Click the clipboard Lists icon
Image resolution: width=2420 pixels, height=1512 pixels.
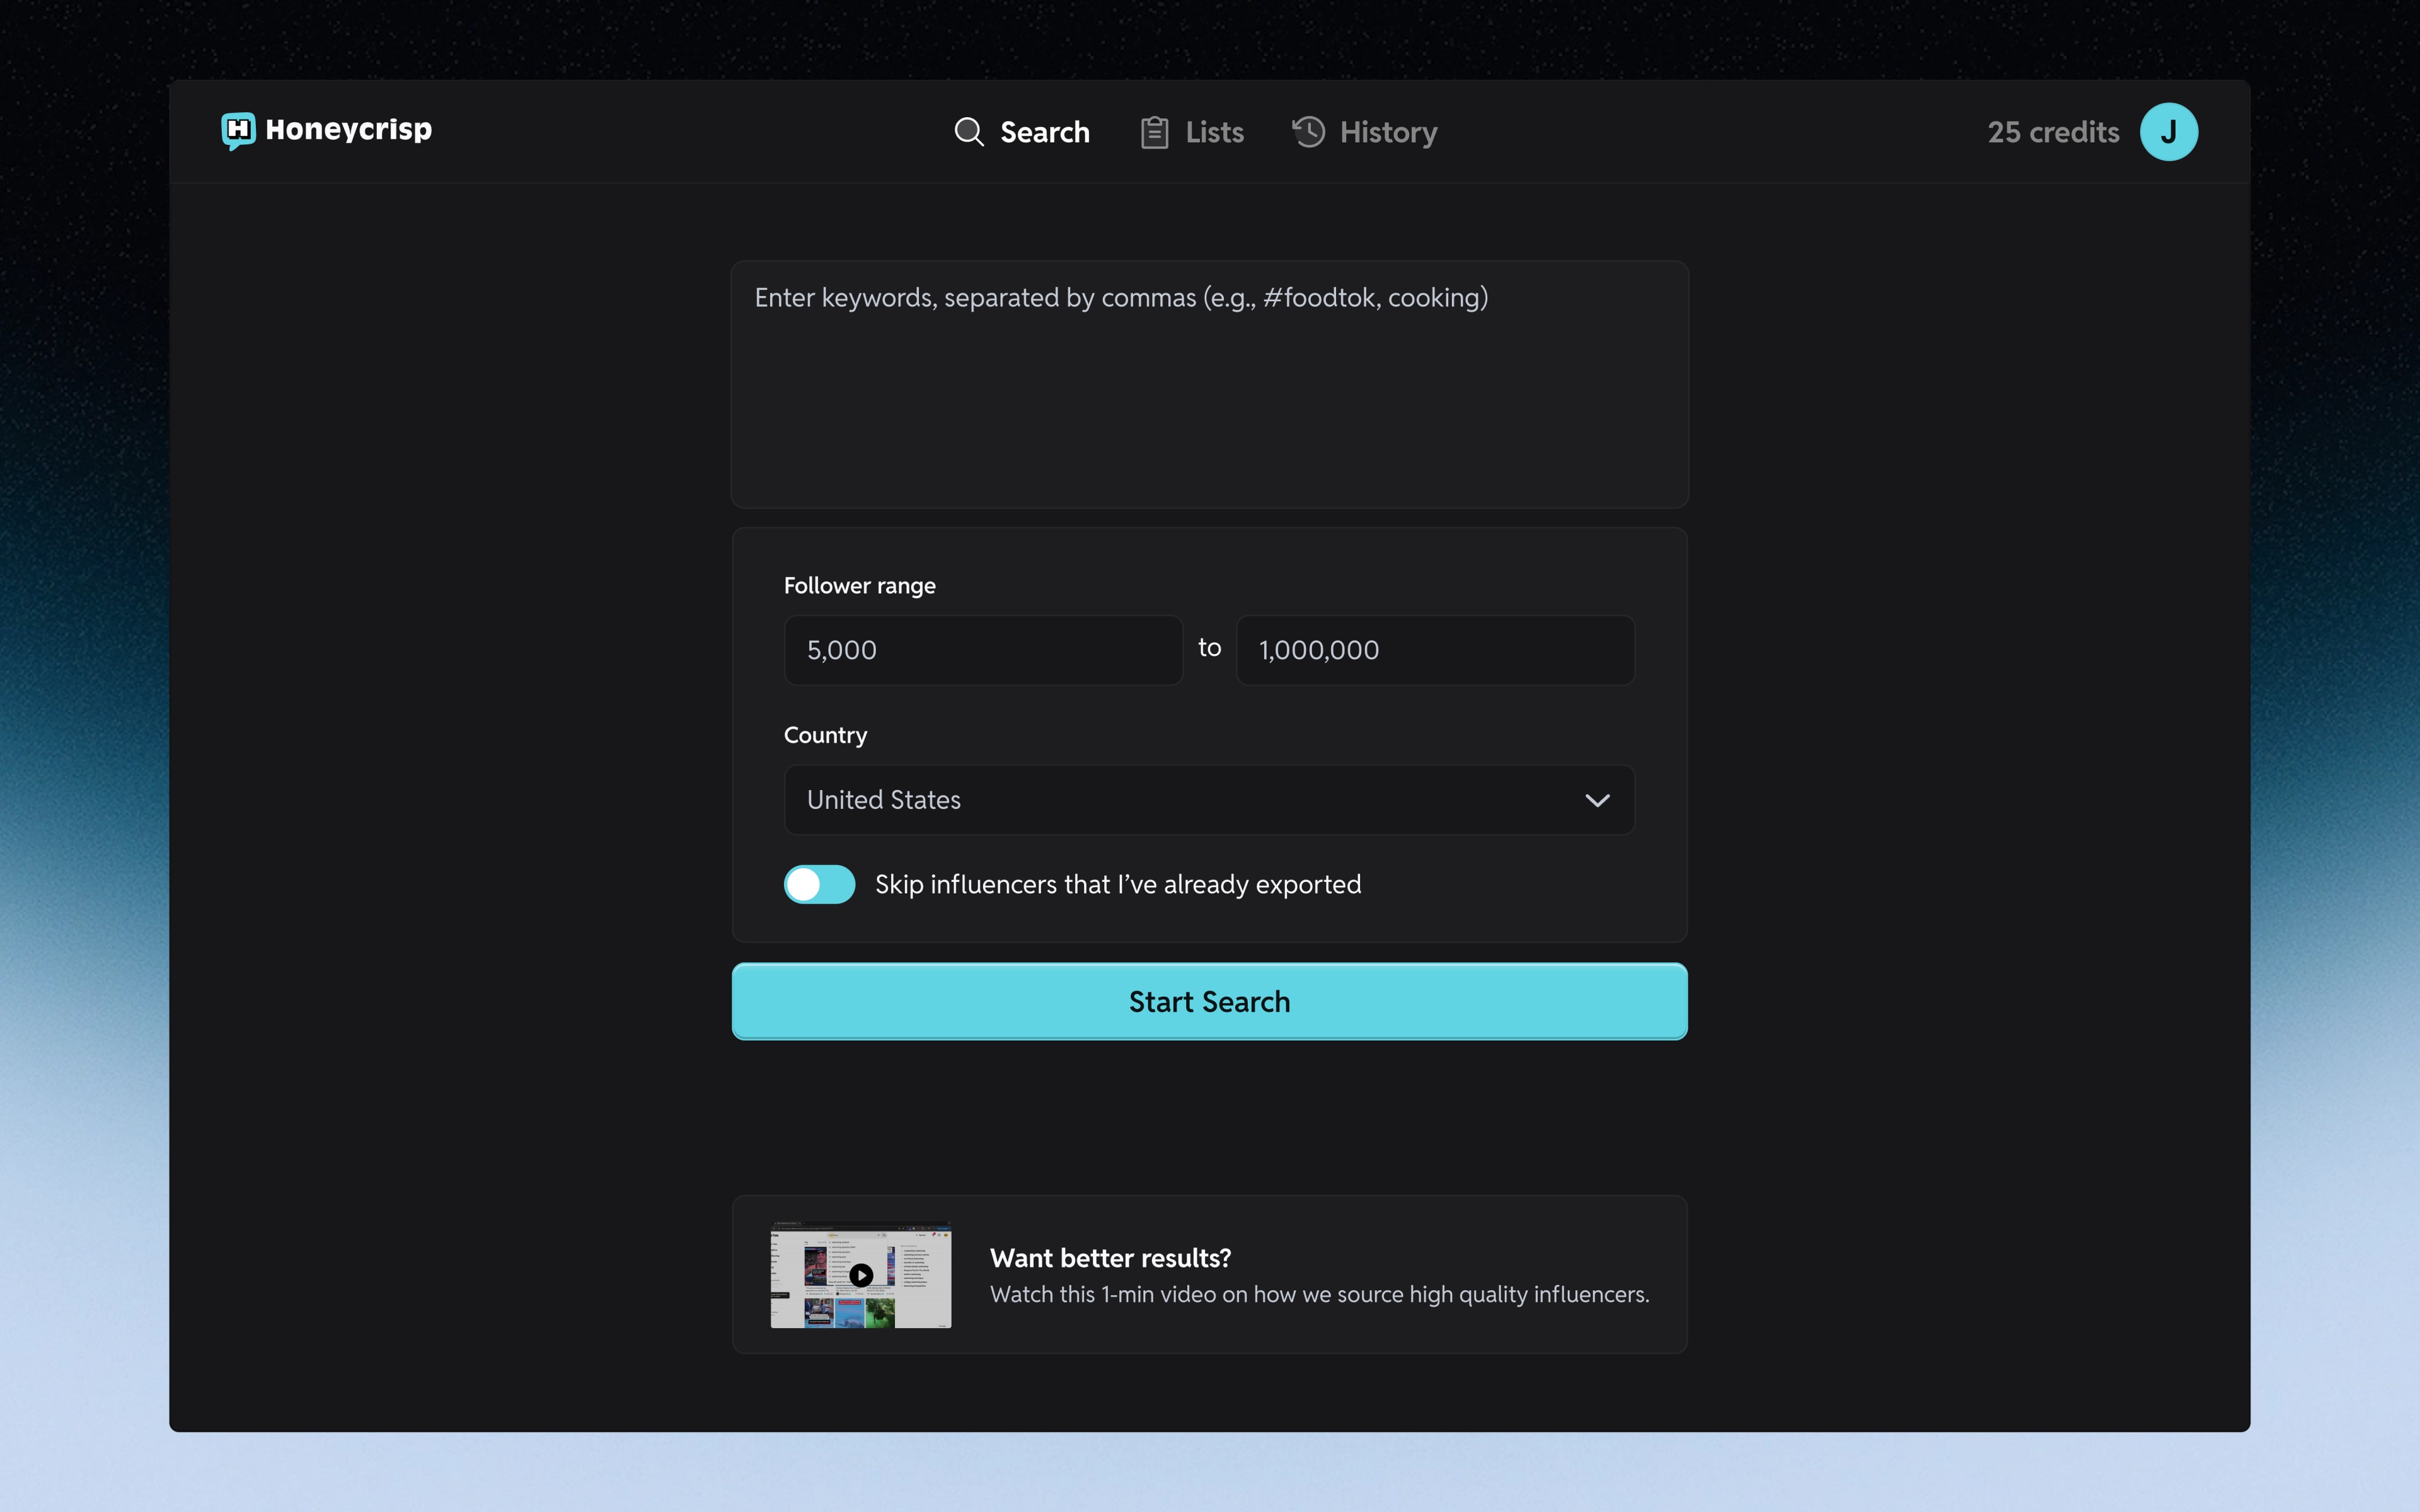1154,132
